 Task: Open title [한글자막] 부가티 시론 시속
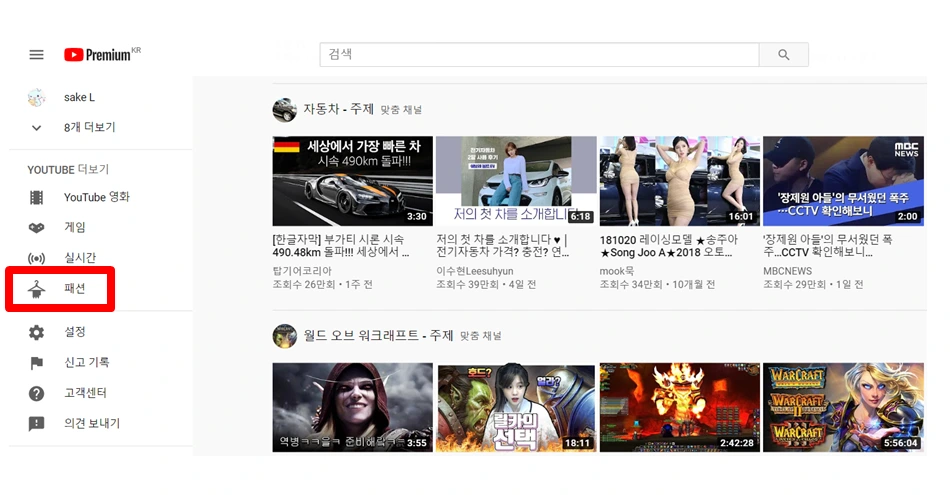[341, 245]
